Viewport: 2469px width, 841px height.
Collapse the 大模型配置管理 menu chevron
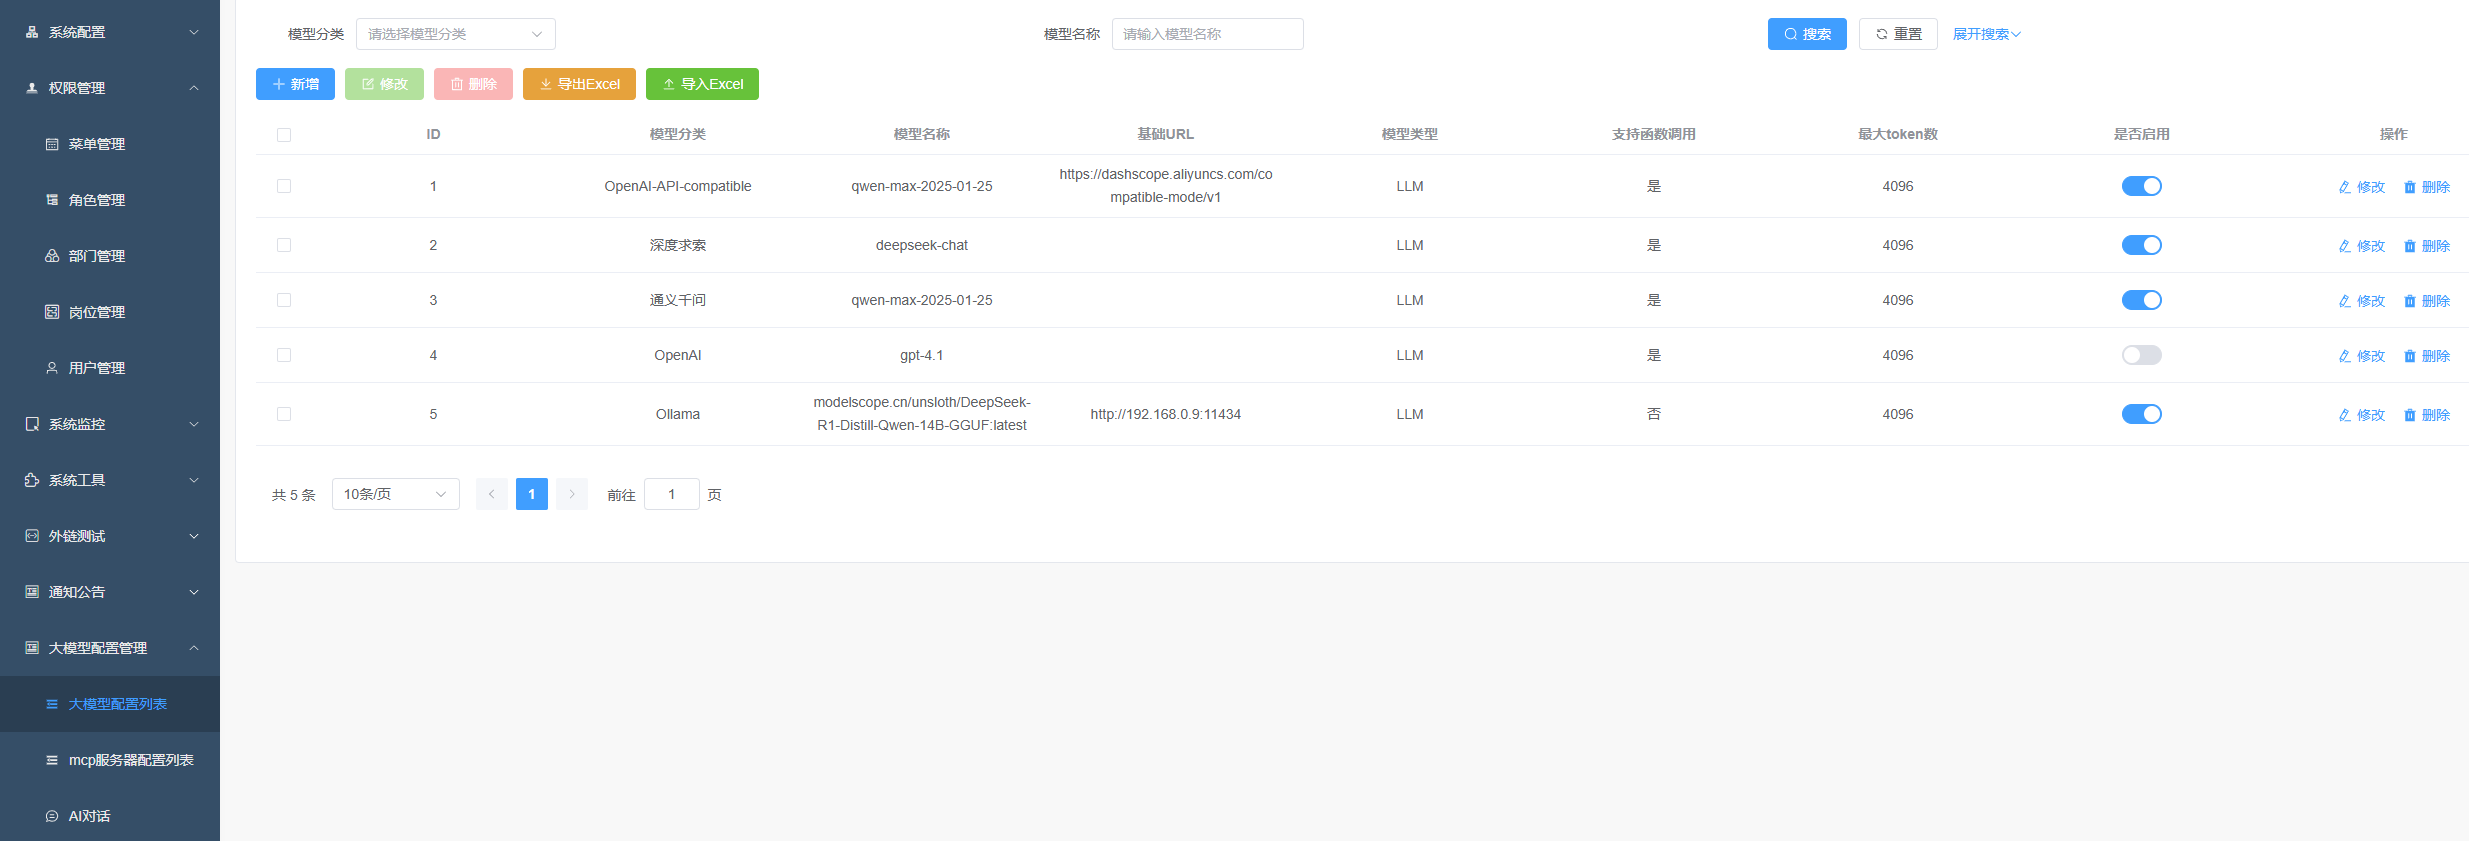point(194,648)
